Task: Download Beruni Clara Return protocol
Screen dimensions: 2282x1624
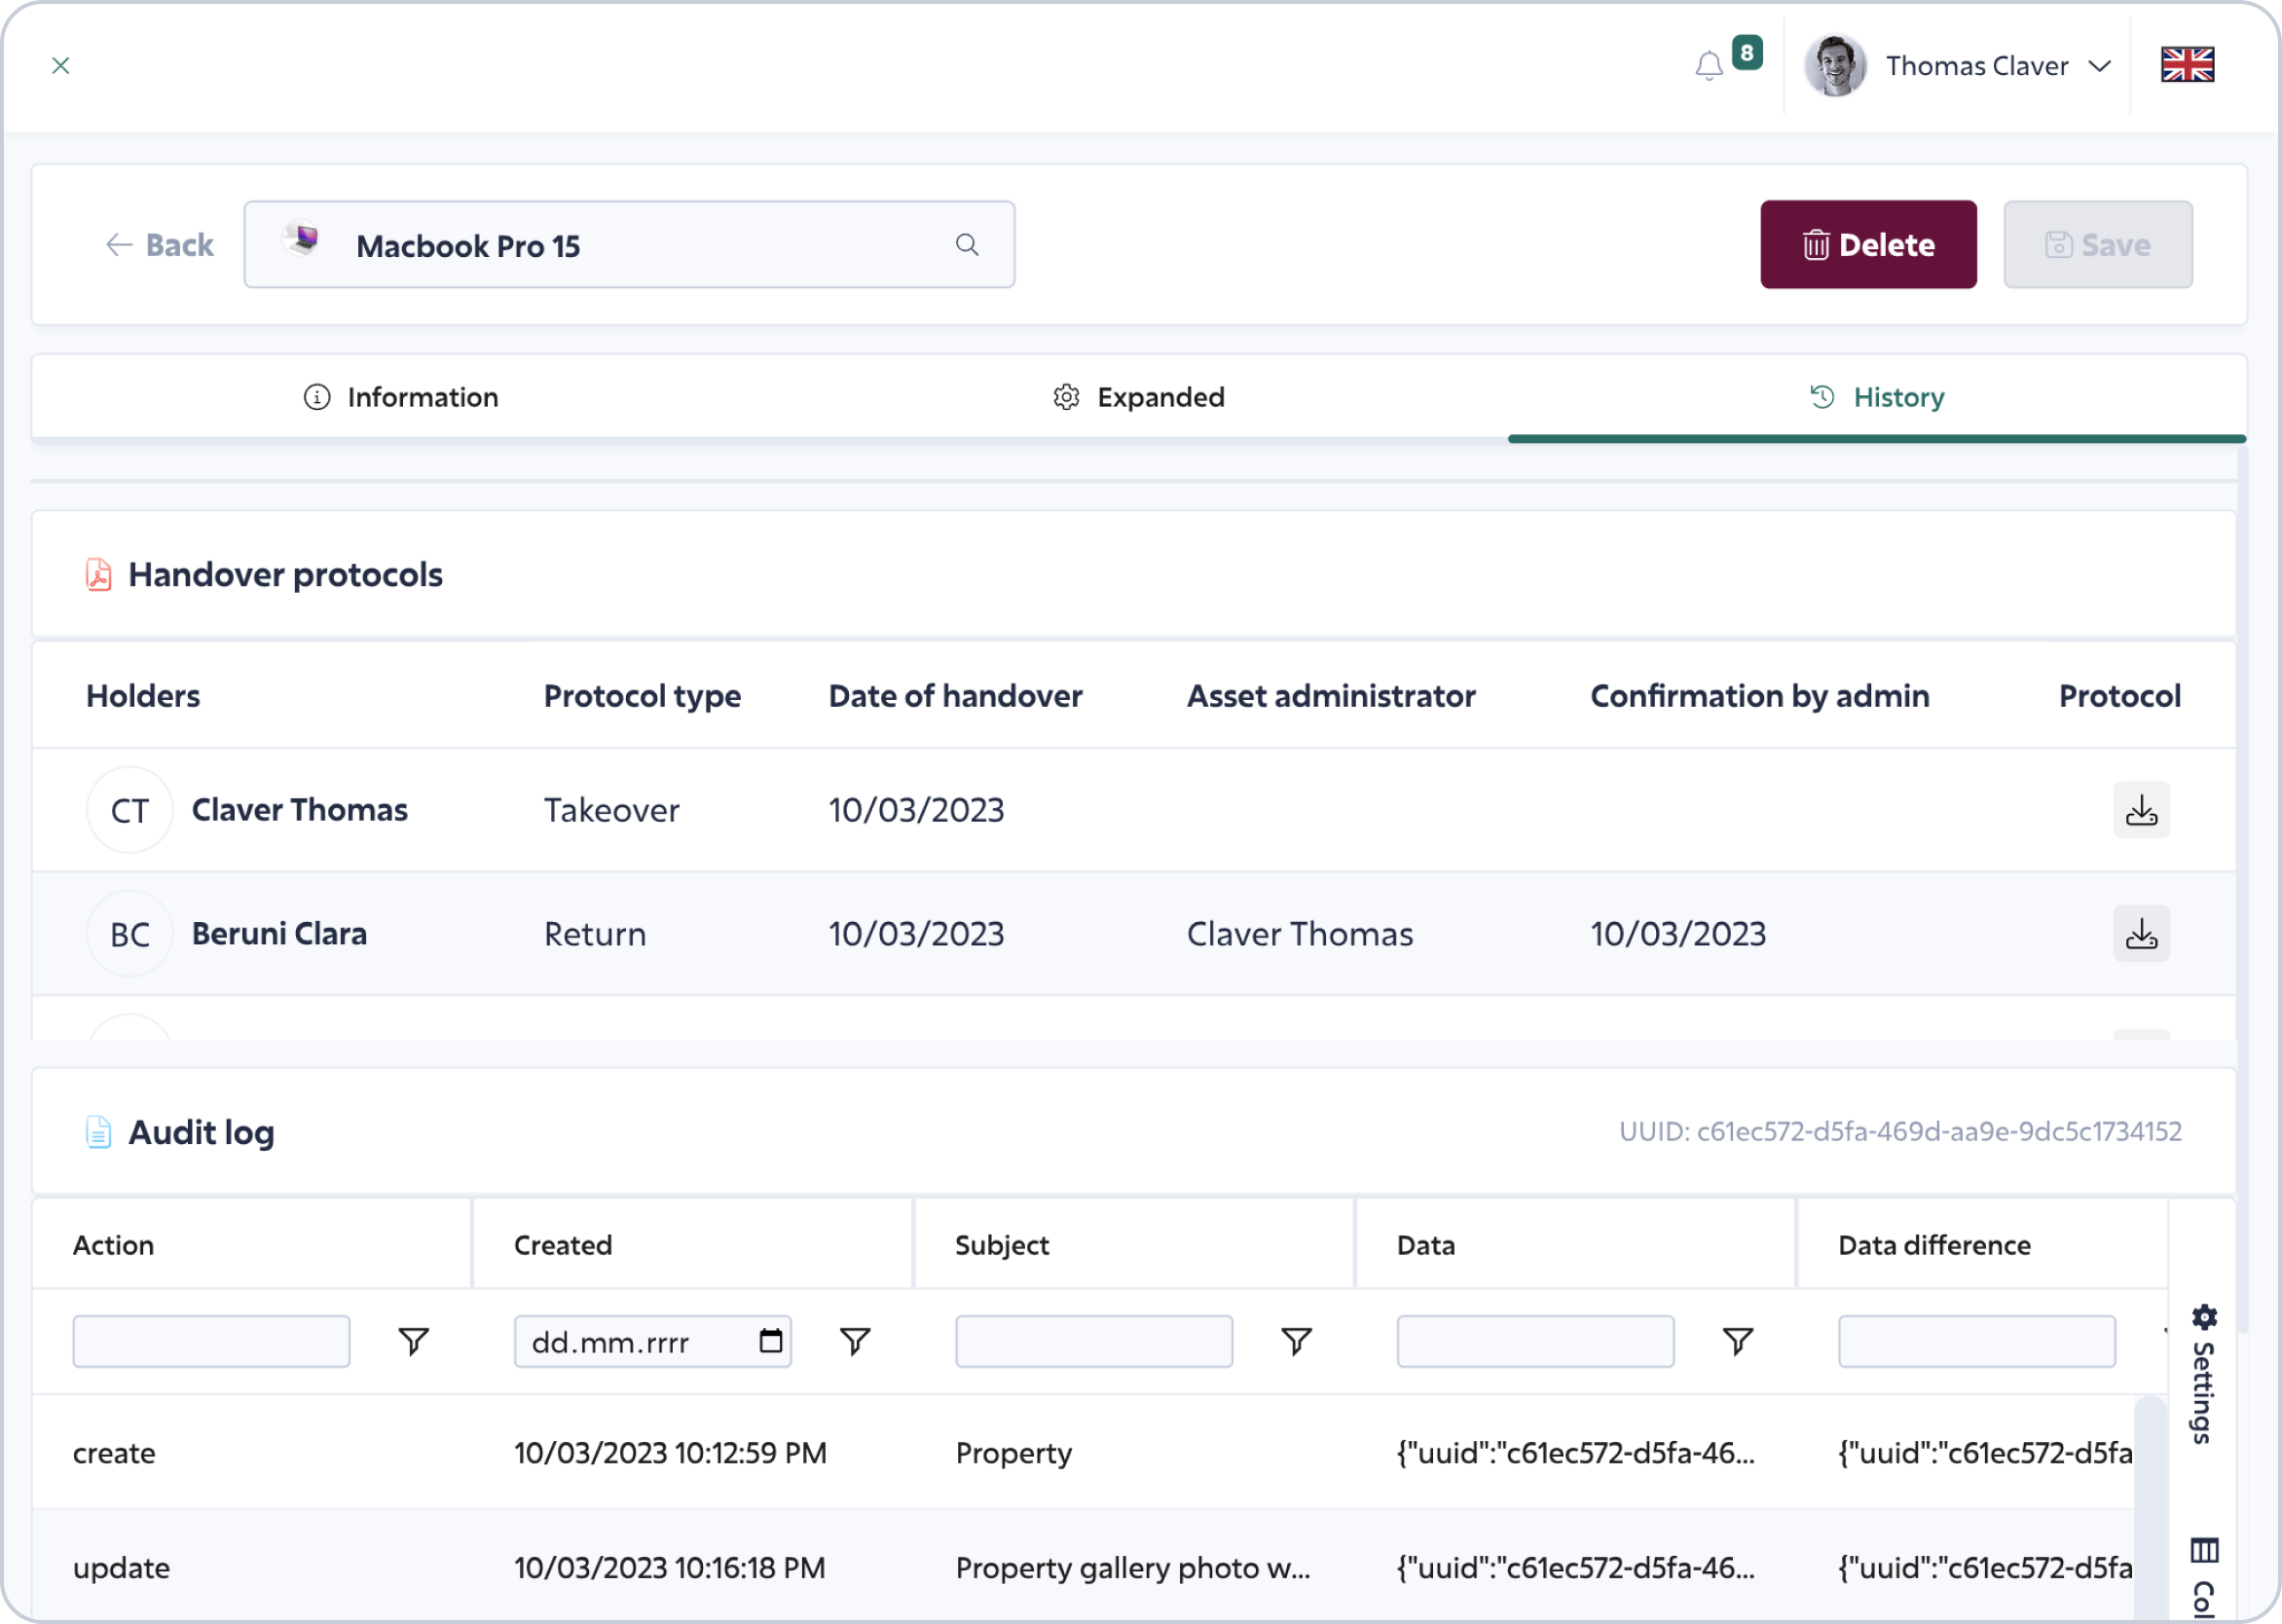Action: click(2141, 933)
